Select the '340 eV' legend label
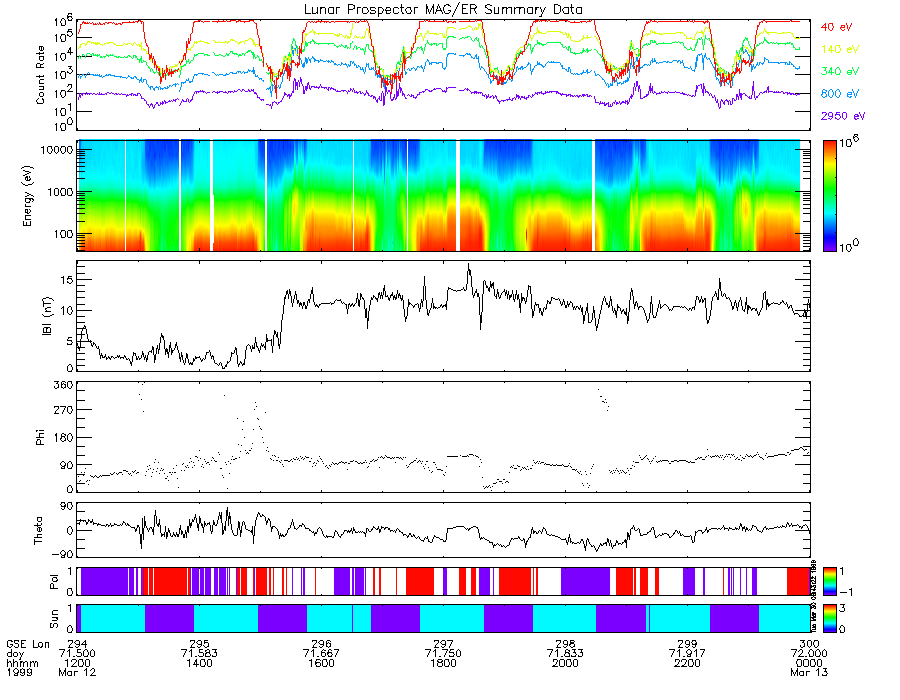This screenshot has height=700, width=900. point(839,71)
